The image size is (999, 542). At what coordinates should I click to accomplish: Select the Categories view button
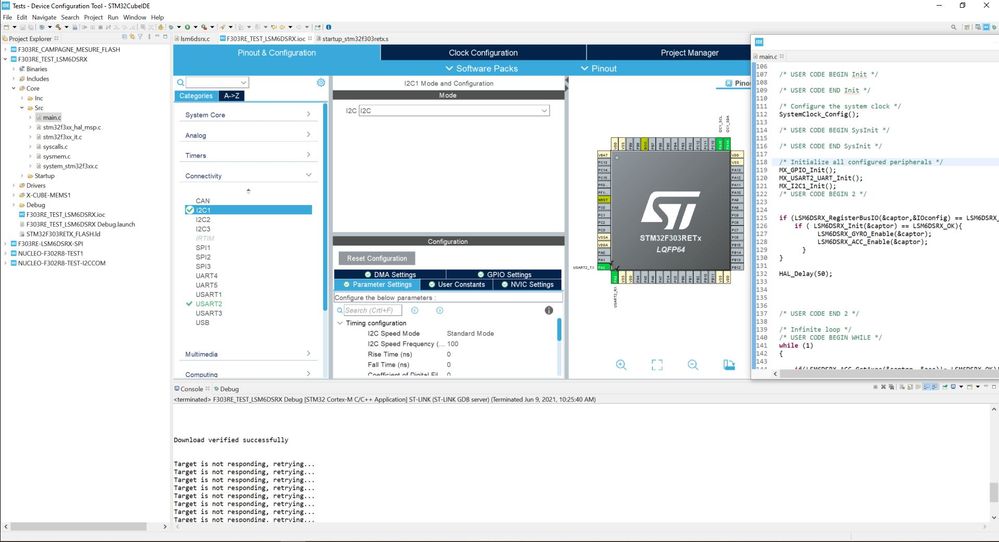point(196,96)
